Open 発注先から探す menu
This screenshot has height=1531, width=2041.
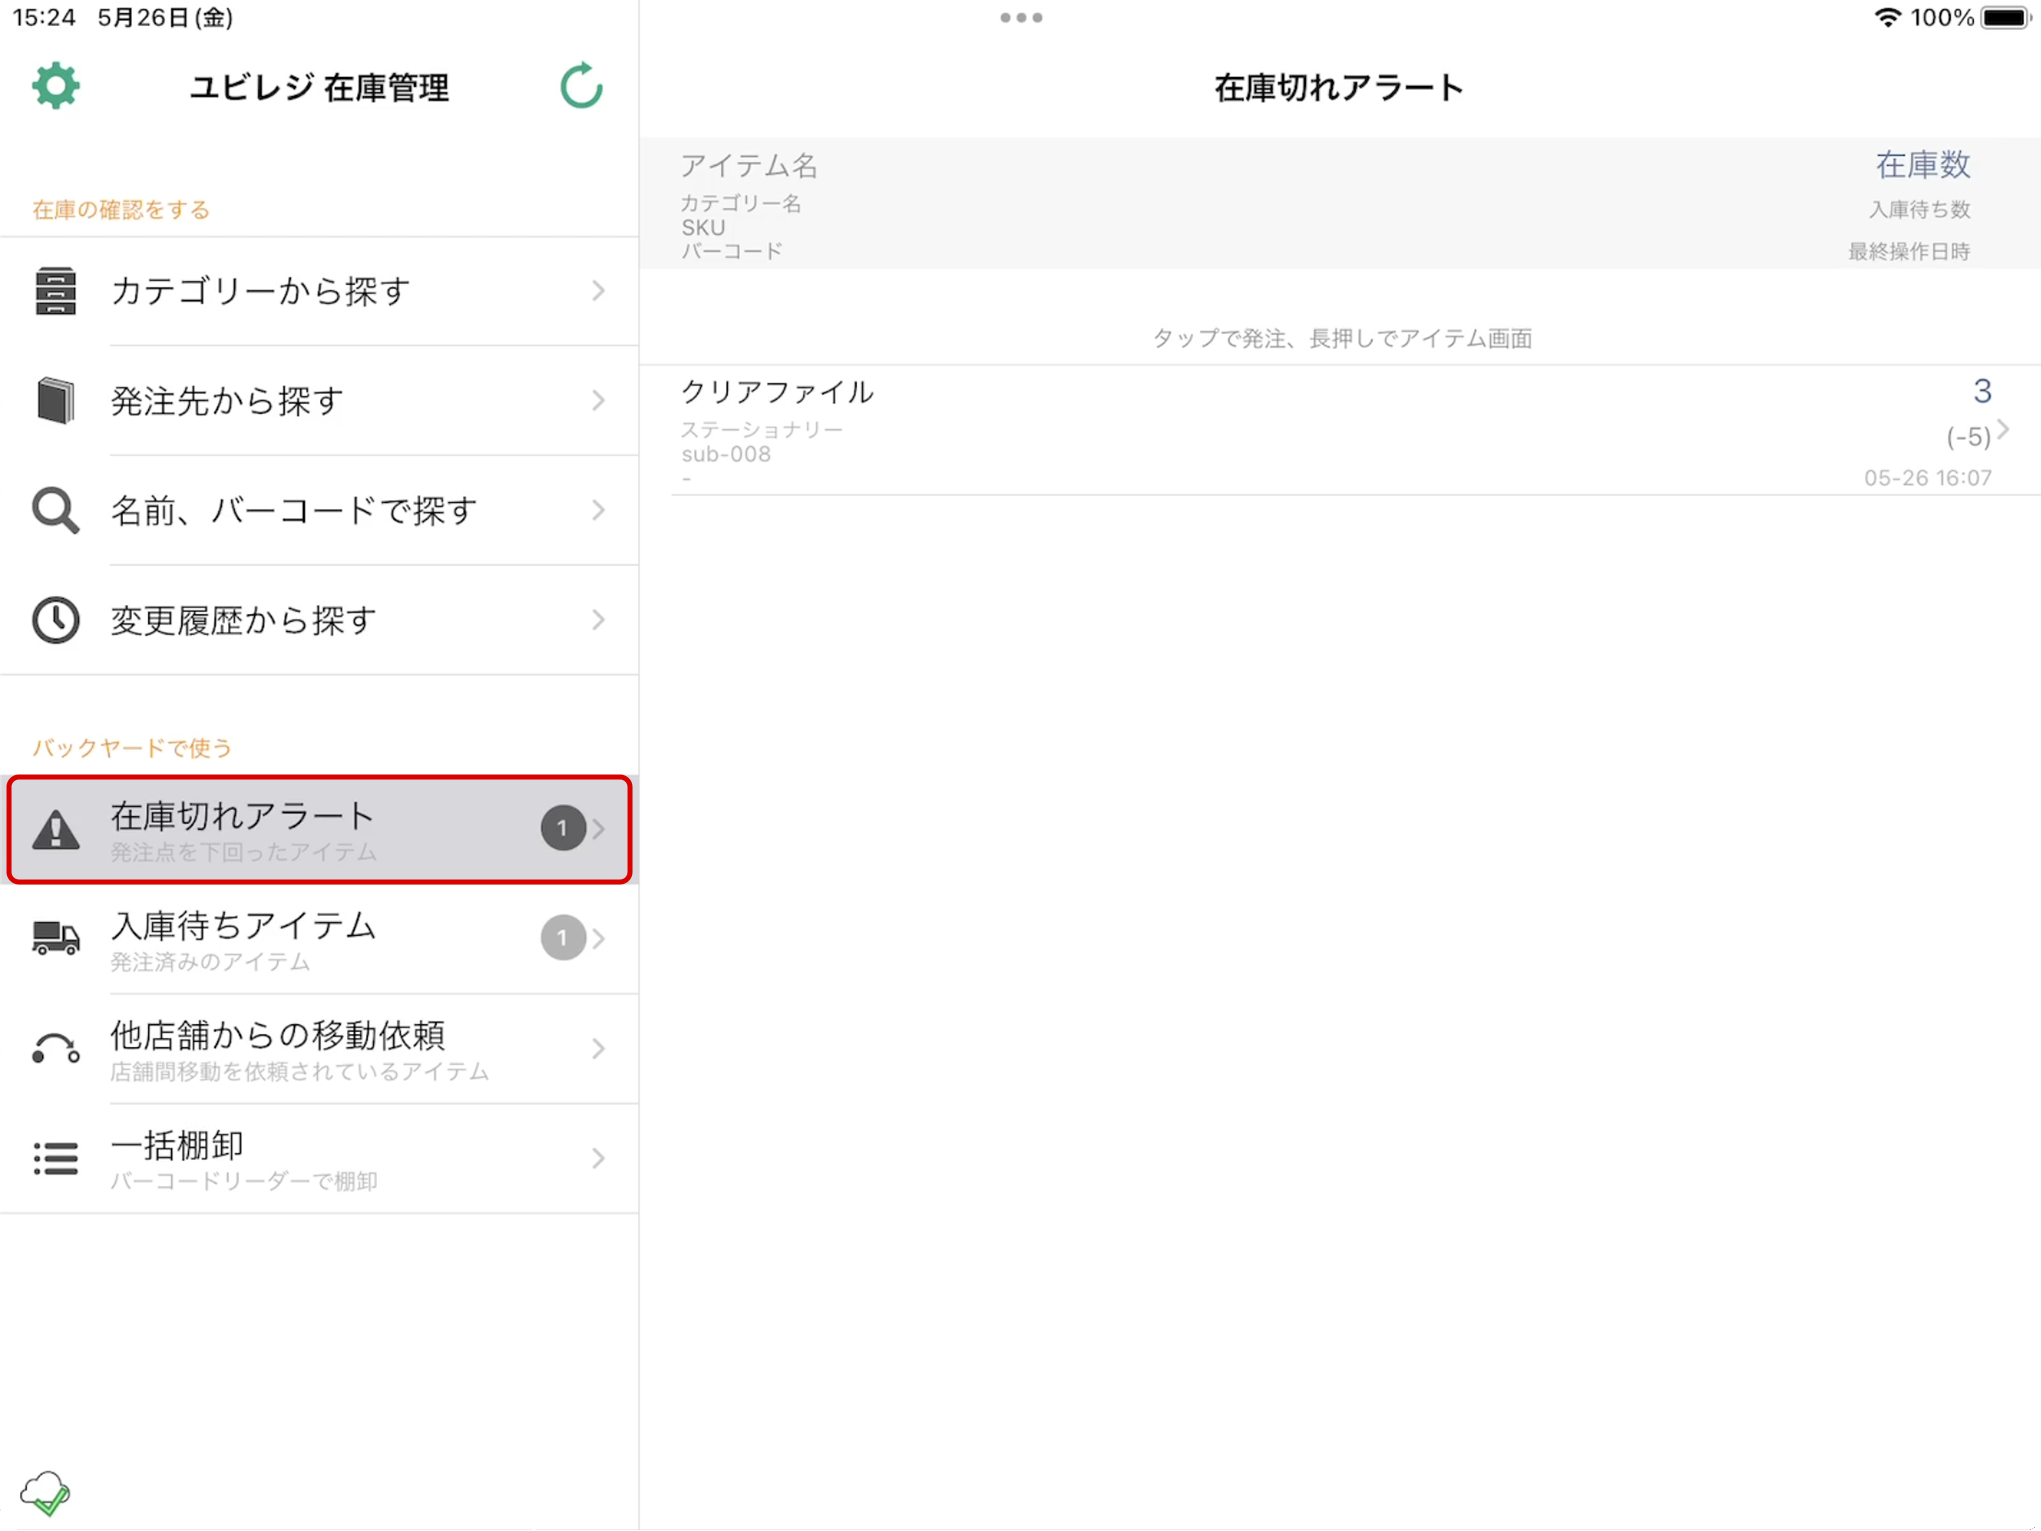[319, 400]
